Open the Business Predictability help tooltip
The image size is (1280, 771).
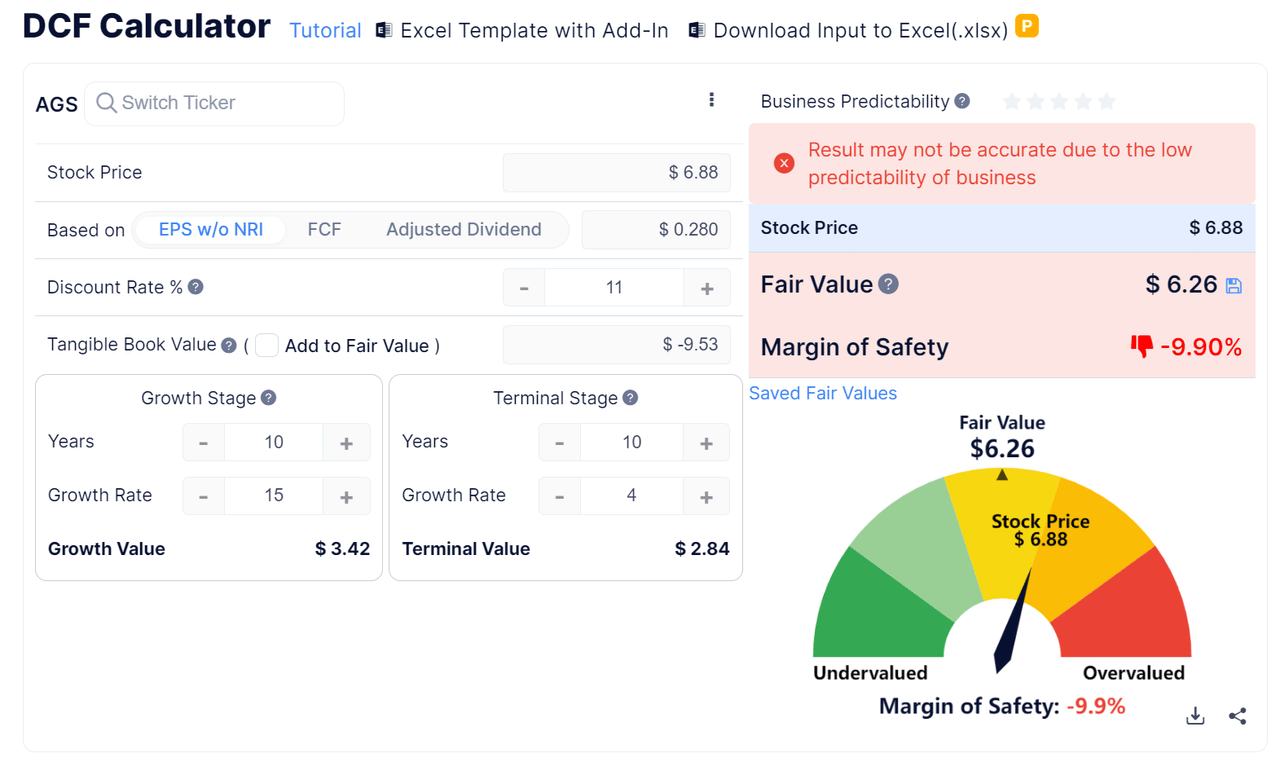(962, 101)
